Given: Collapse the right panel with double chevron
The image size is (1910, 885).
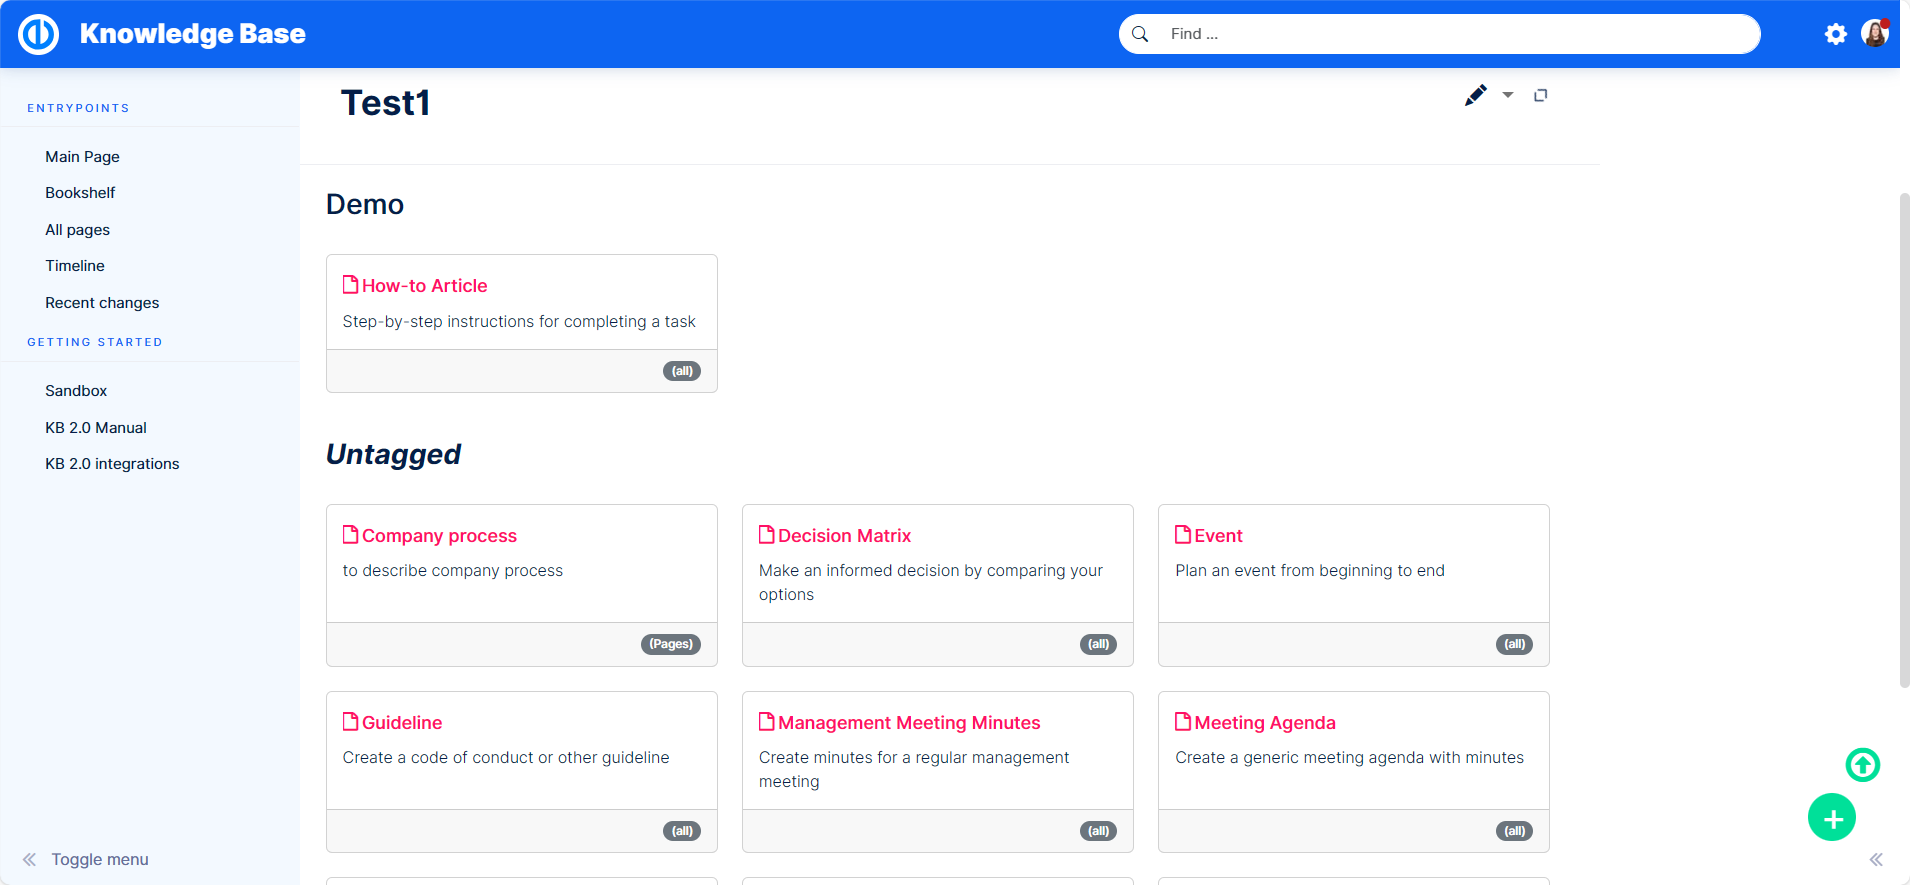Looking at the screenshot, I should pos(1876,859).
